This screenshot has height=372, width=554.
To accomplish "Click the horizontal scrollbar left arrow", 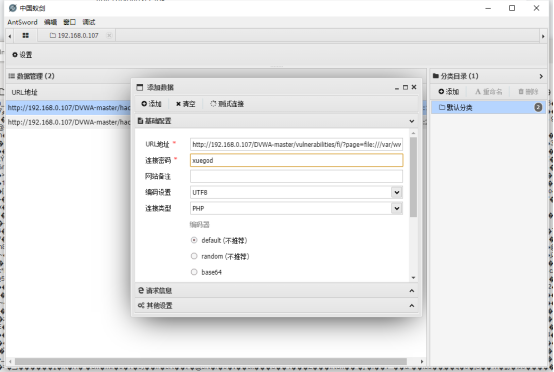I will (10, 361).
